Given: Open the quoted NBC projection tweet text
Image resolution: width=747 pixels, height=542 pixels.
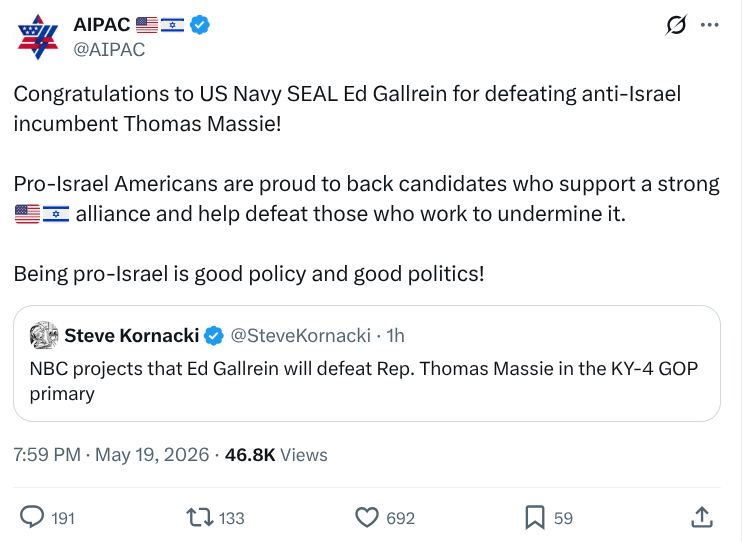Looking at the screenshot, I should [x=363, y=381].
